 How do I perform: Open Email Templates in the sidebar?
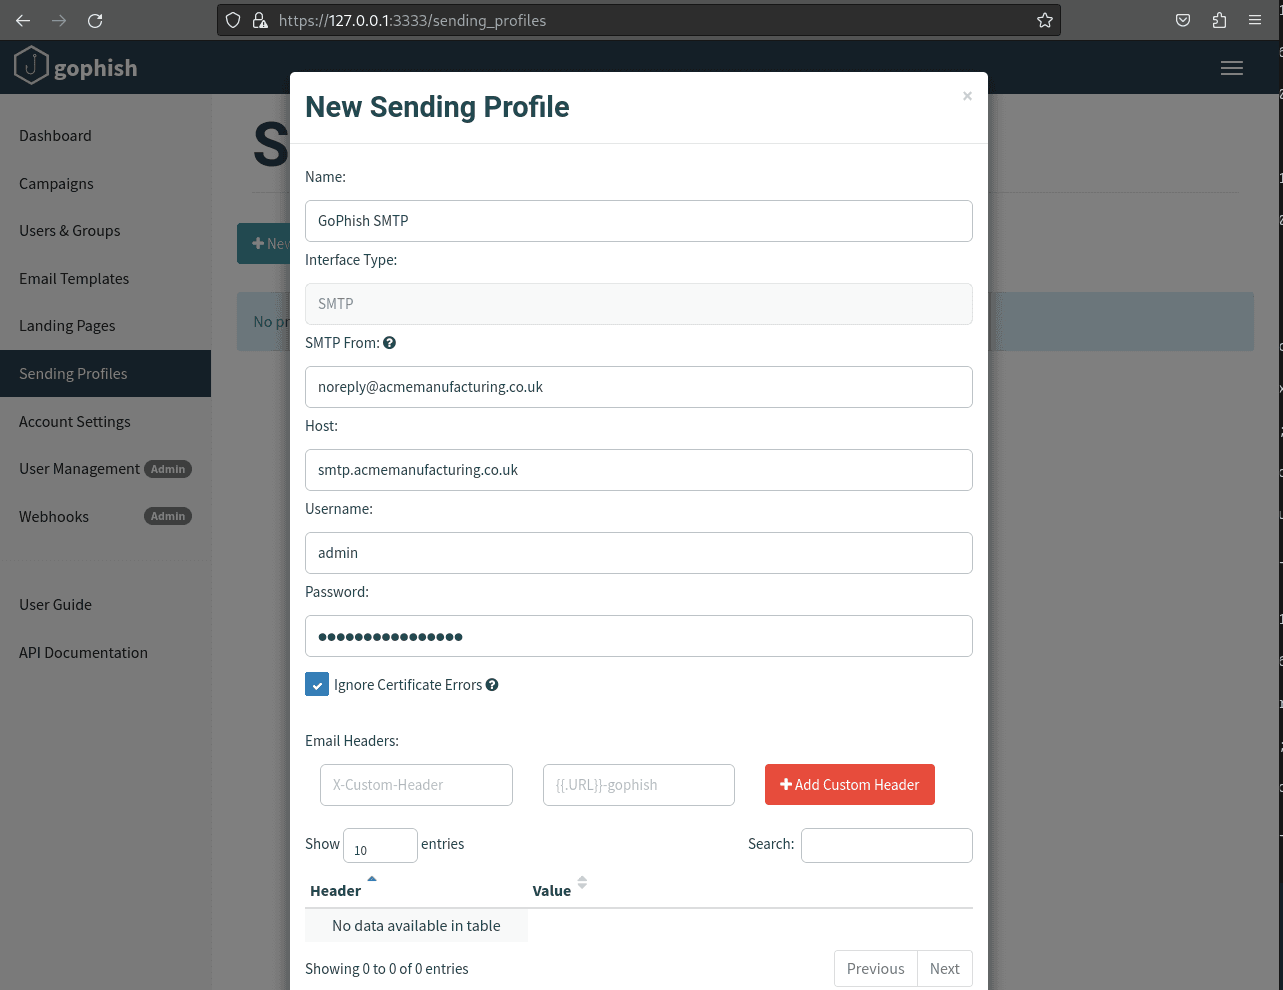point(74,279)
